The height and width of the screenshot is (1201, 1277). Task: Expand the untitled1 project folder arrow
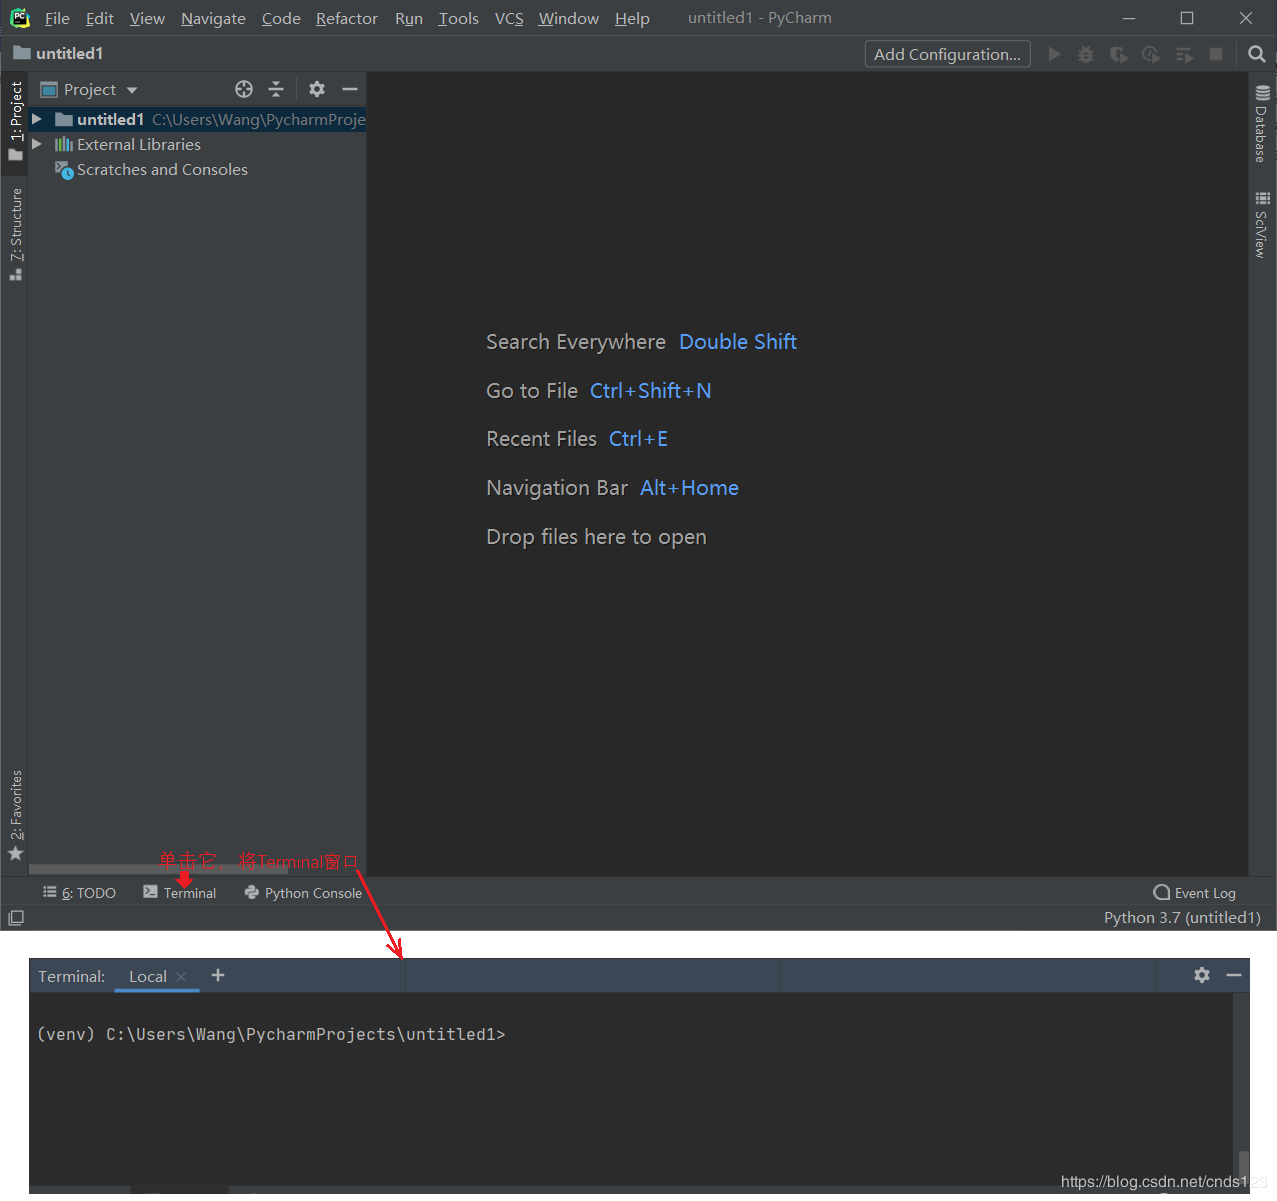(x=37, y=119)
